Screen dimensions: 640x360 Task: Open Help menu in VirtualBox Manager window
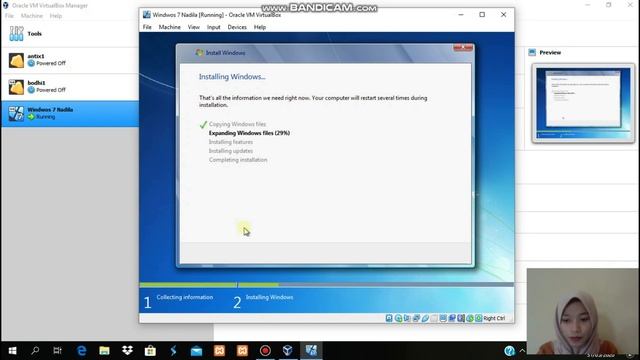tap(56, 16)
